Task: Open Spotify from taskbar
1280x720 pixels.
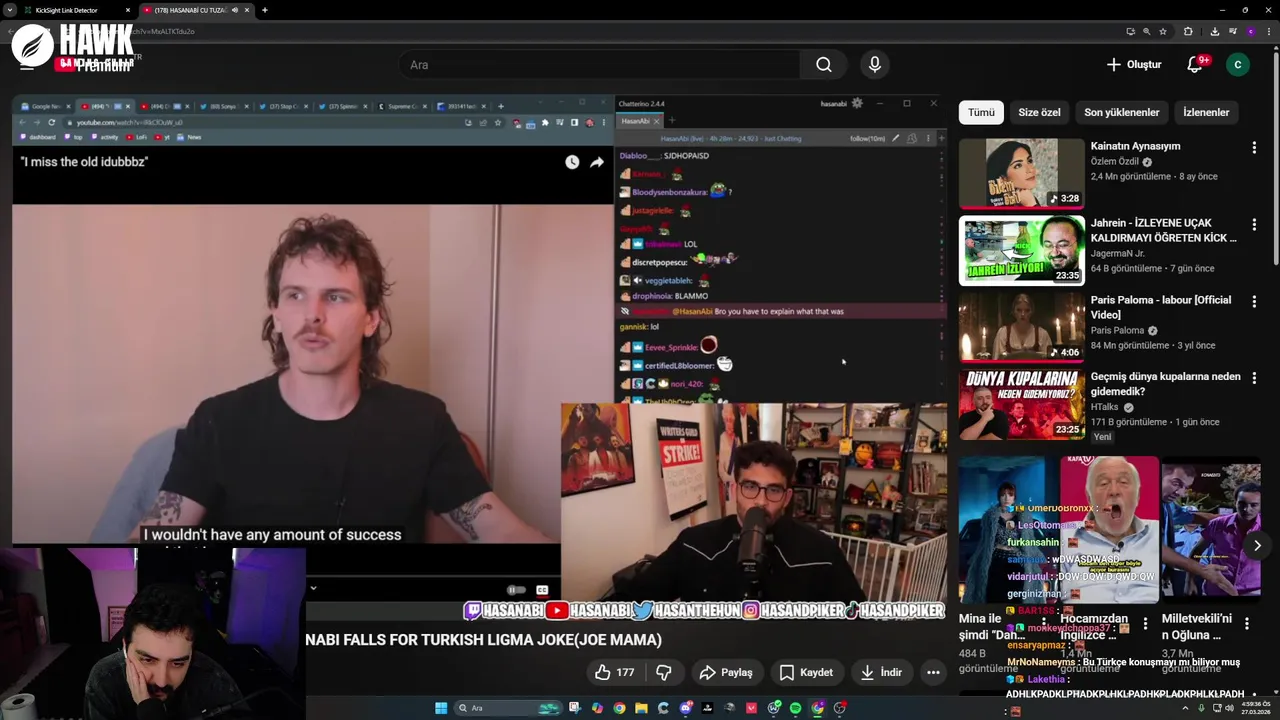Action: 795,708
